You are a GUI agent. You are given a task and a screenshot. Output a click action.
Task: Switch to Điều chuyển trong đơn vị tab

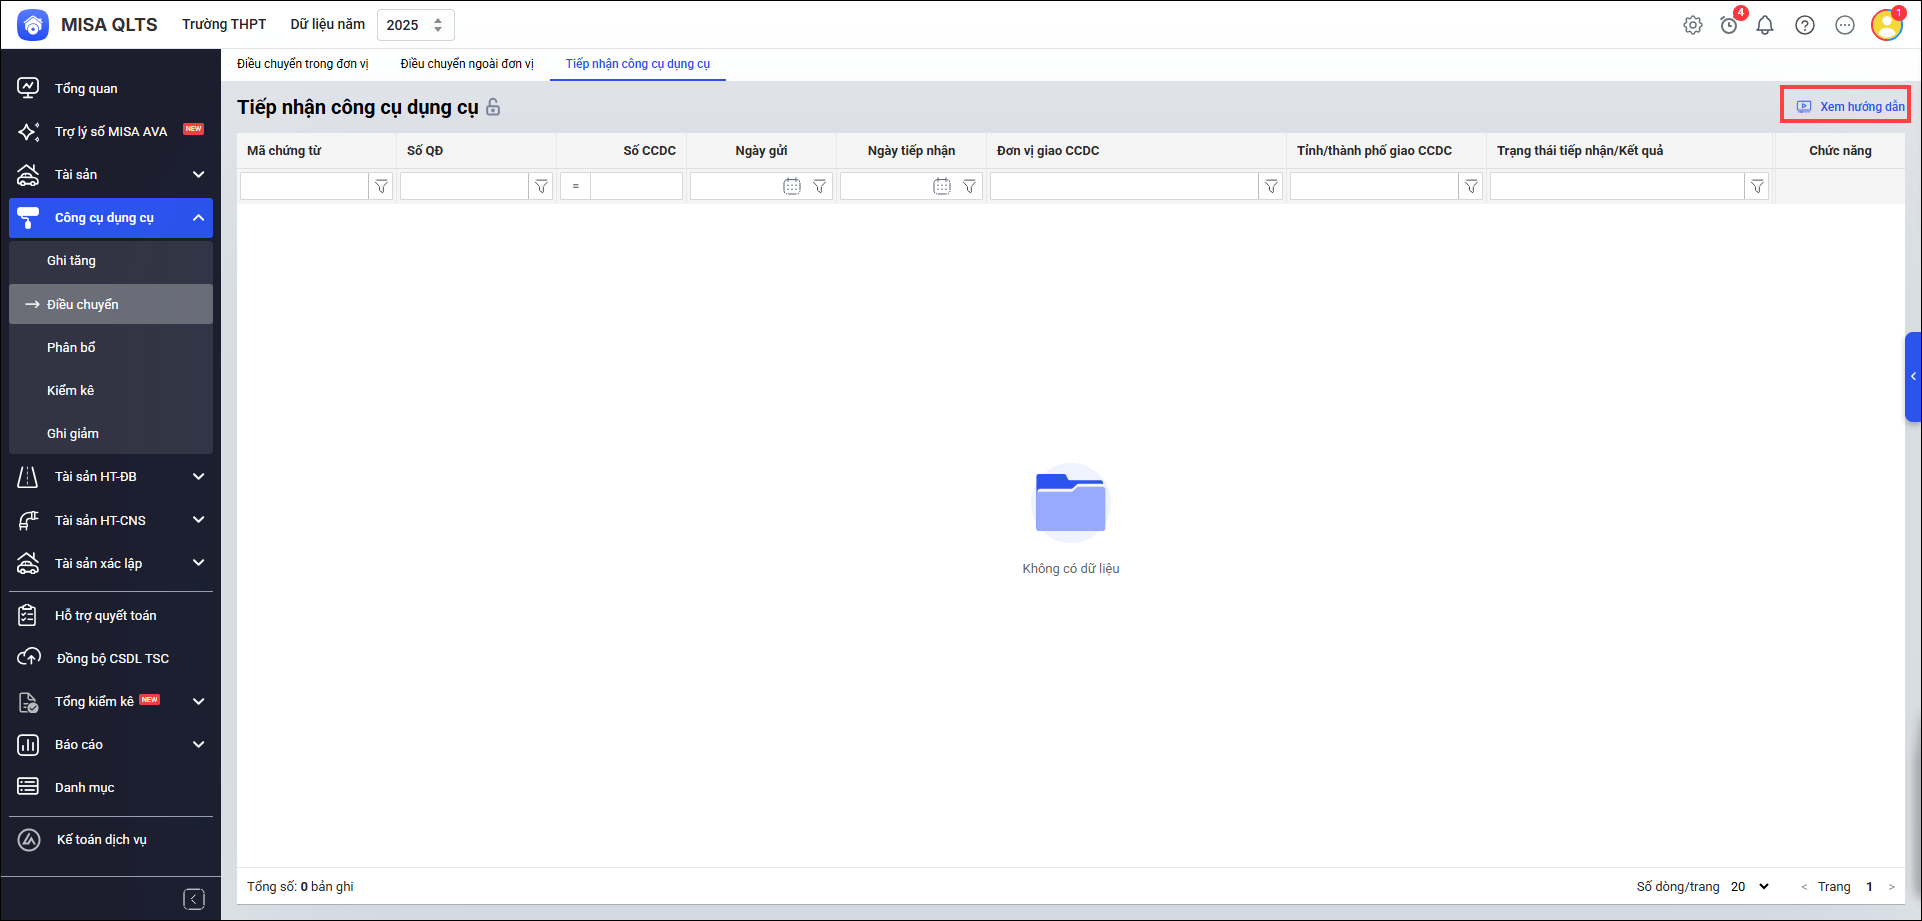click(303, 64)
